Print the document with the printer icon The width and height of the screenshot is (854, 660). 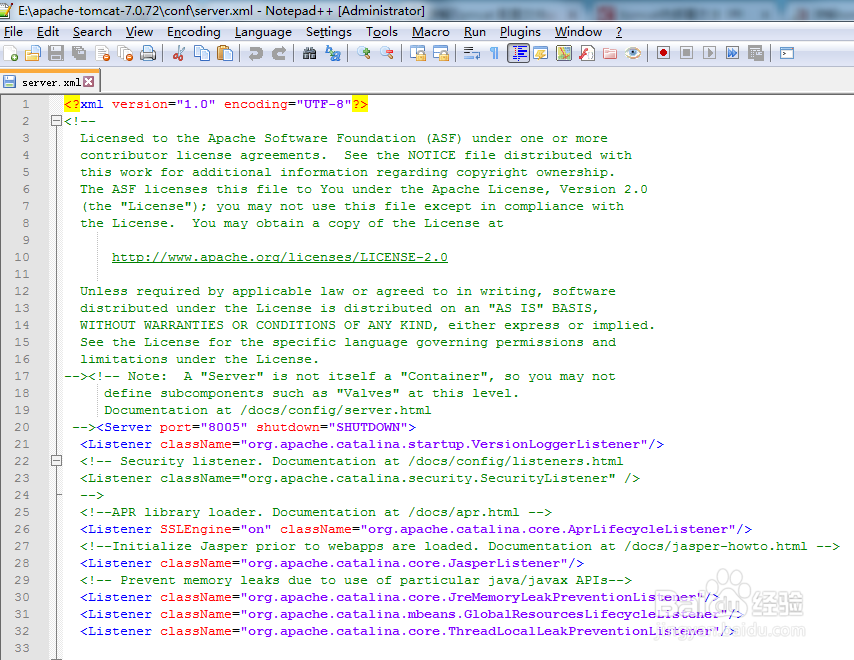tap(148, 53)
